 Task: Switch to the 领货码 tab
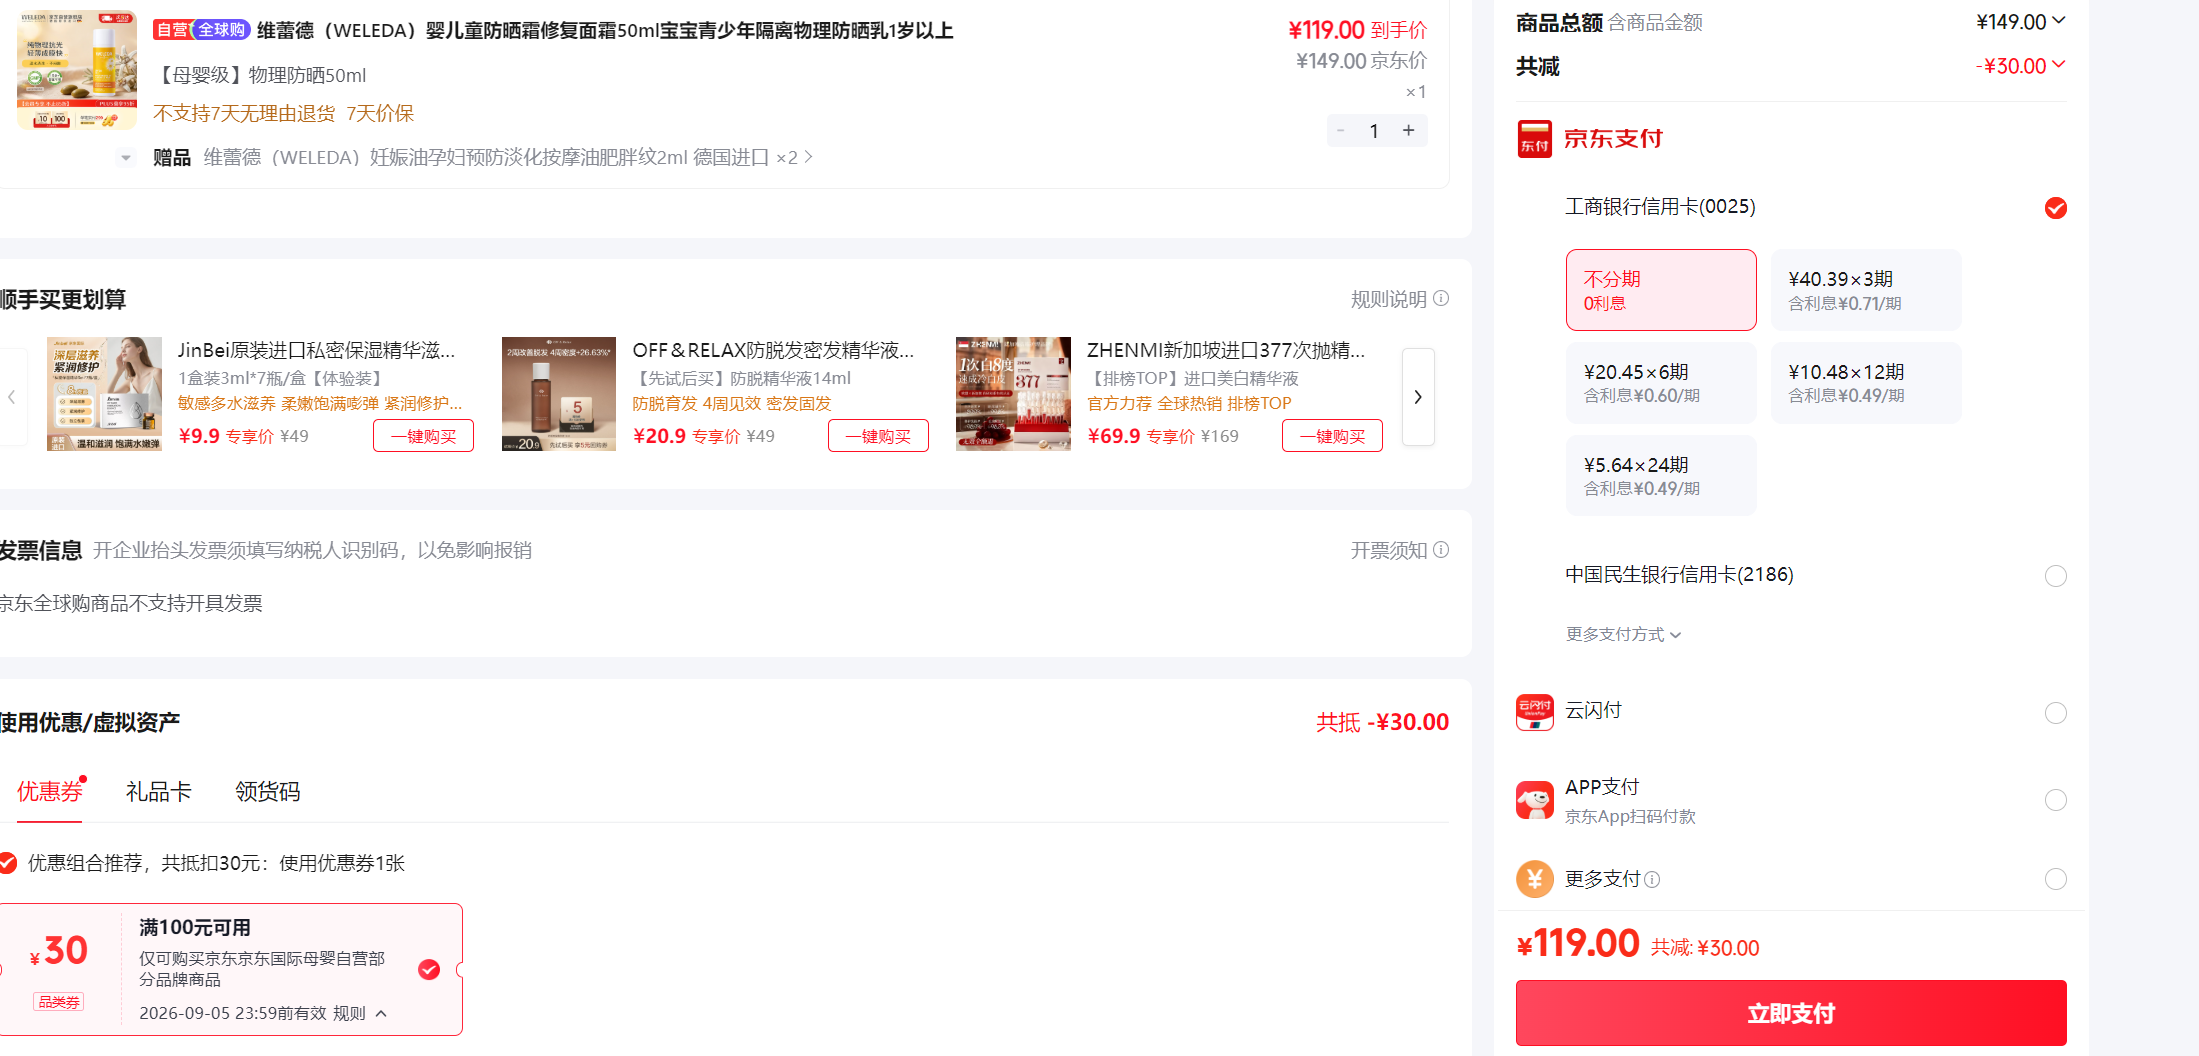[267, 792]
